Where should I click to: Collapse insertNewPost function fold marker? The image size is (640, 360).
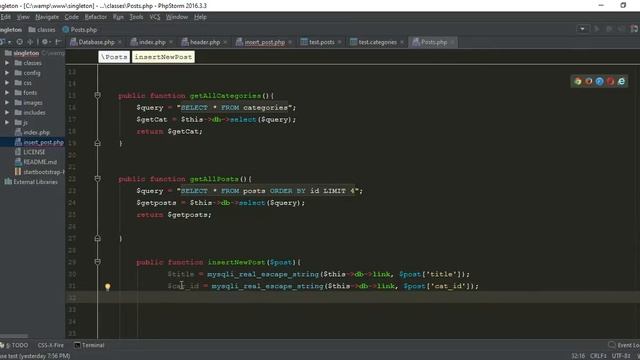(x=97, y=262)
